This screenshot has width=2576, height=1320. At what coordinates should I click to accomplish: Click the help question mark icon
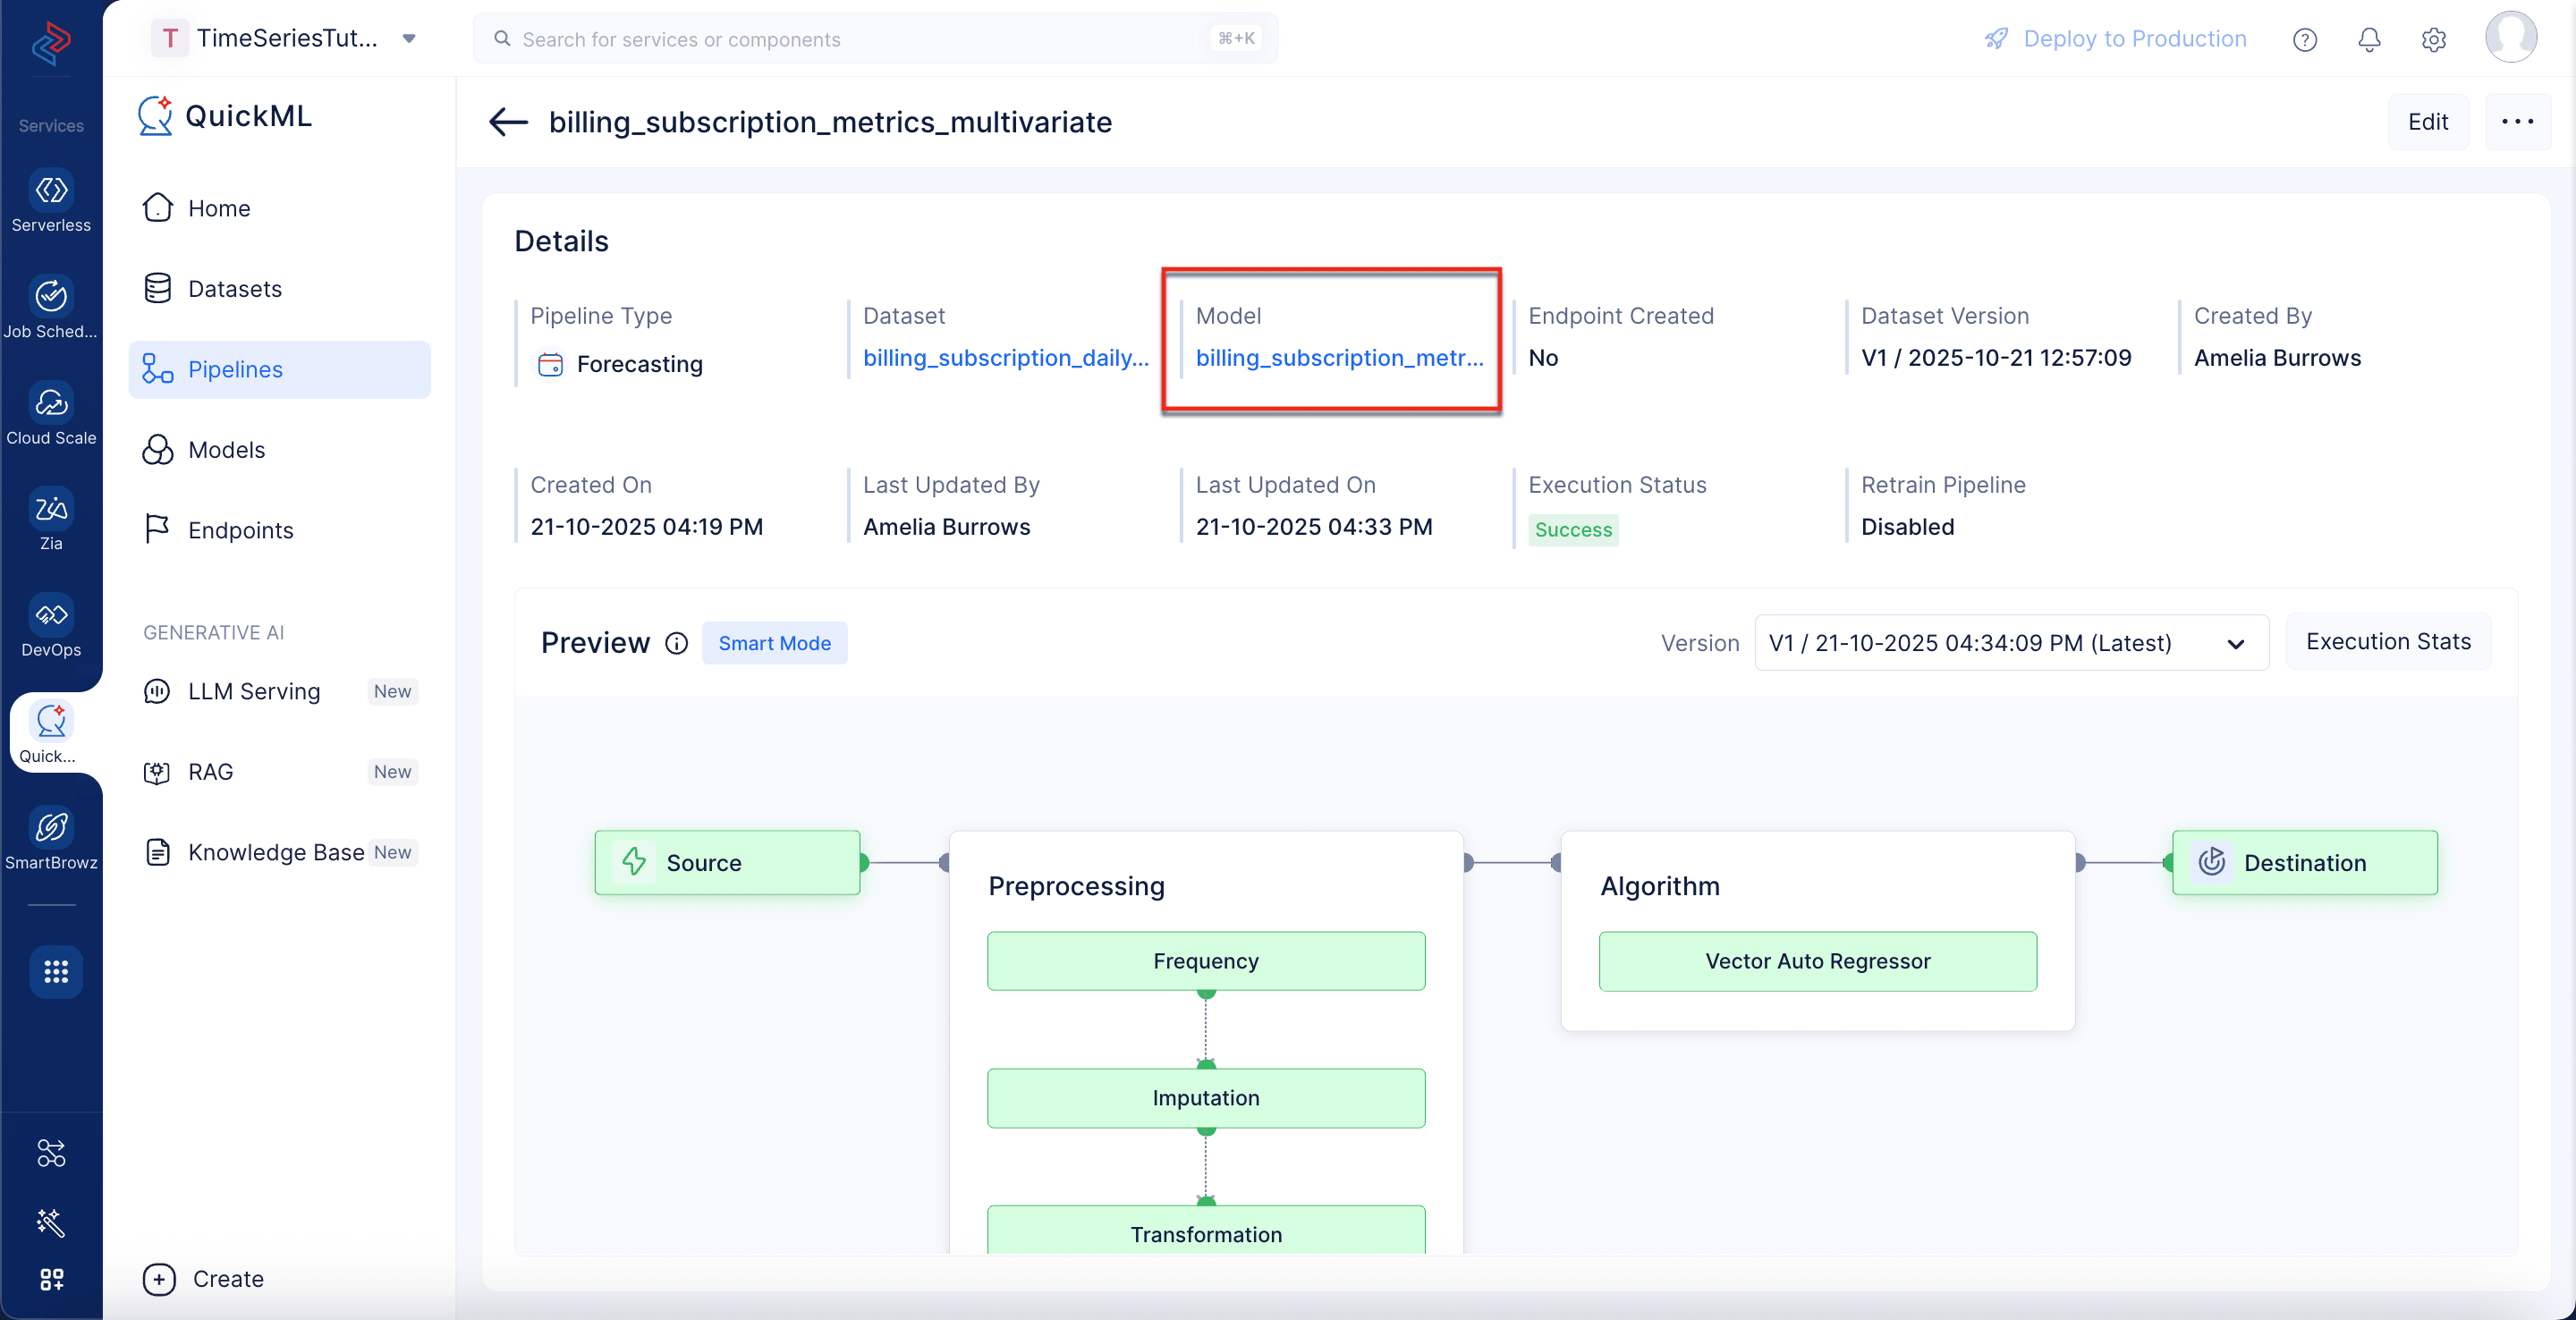(2304, 39)
